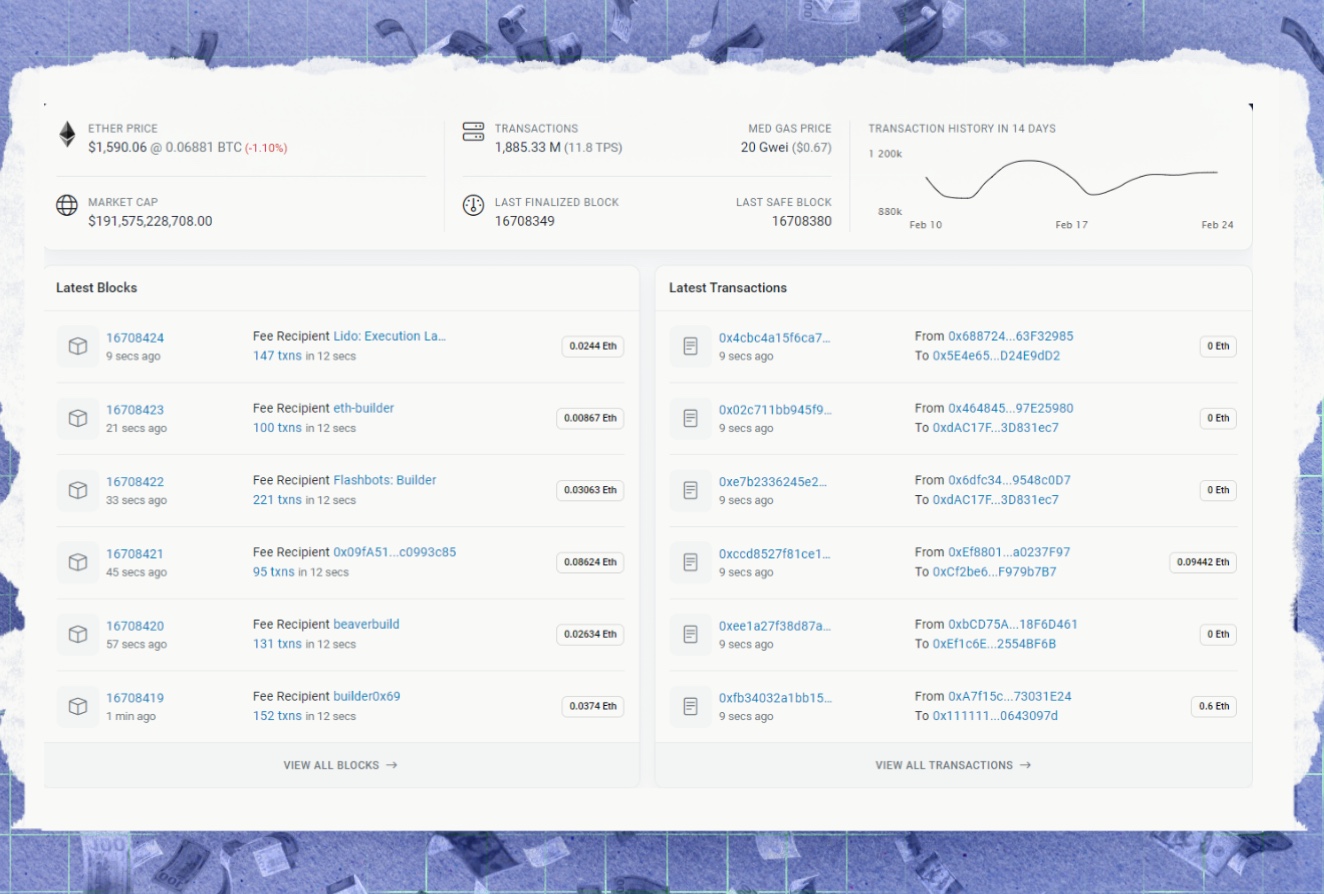Click document icon for transaction 0x02c711bb945f9
Image resolution: width=1324 pixels, height=894 pixels.
[x=690, y=418]
